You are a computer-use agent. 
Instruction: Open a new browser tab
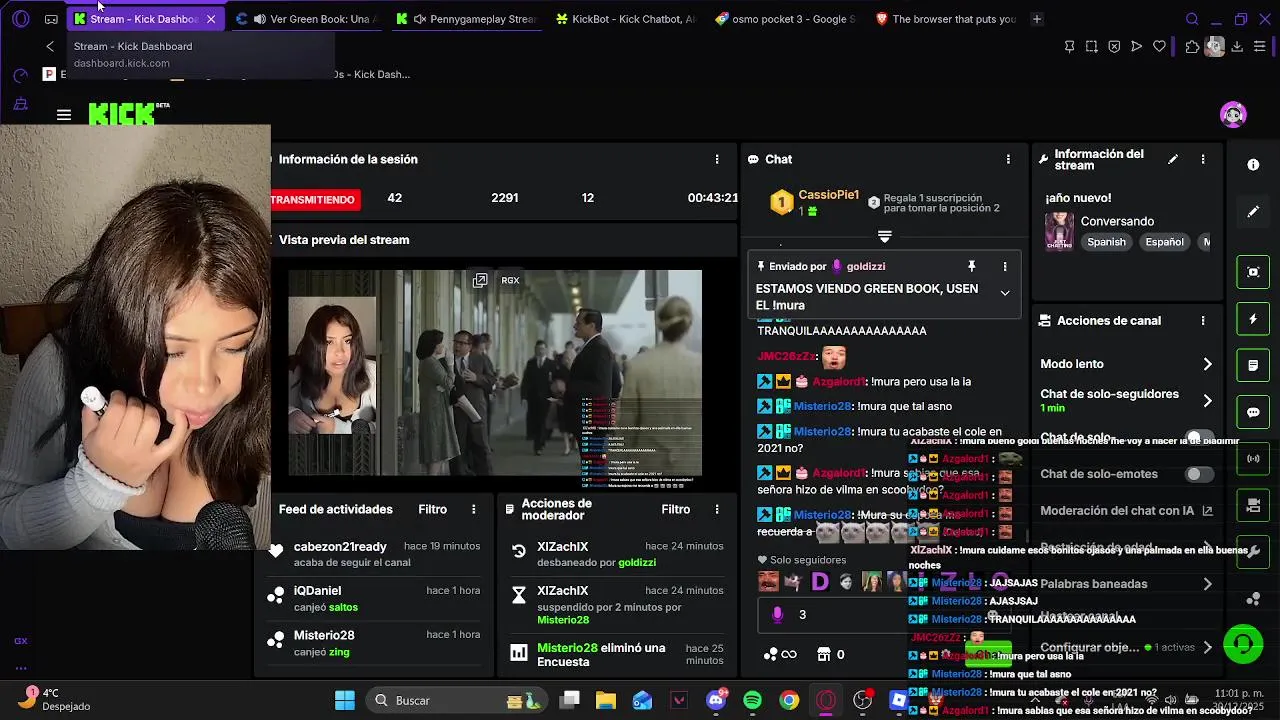point(1037,19)
